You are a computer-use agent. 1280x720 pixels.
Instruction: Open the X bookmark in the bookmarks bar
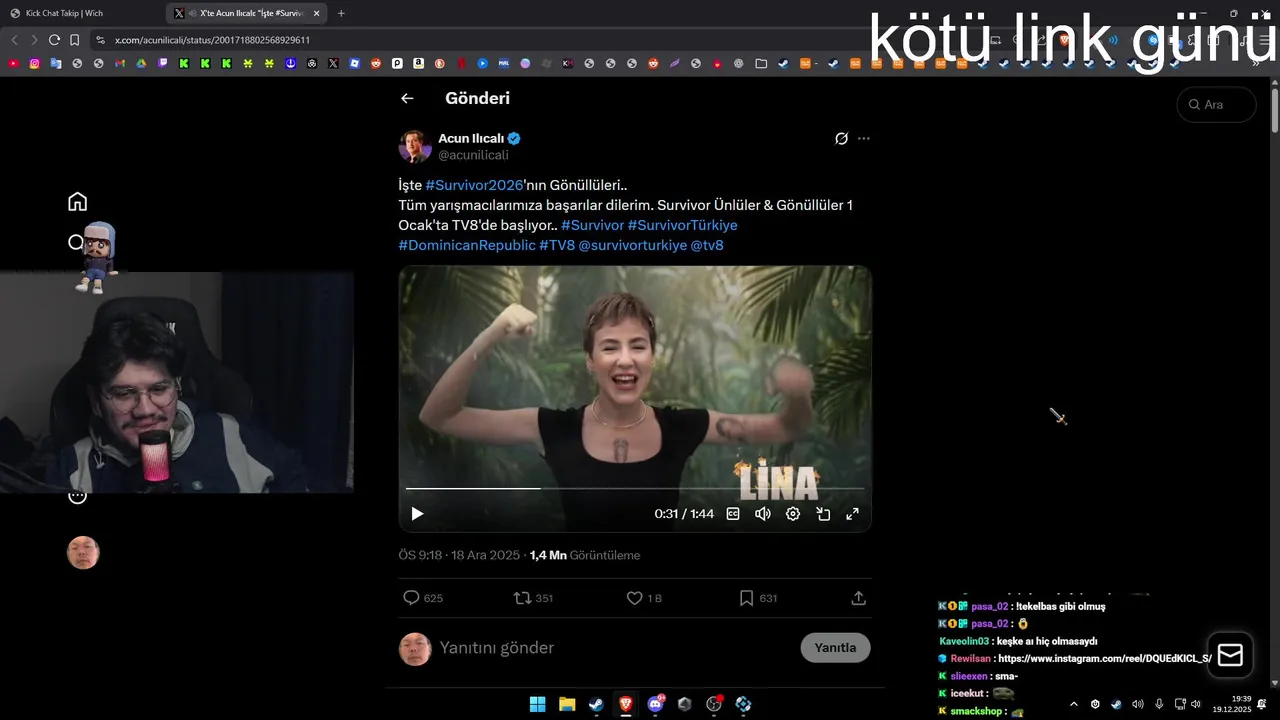333,63
